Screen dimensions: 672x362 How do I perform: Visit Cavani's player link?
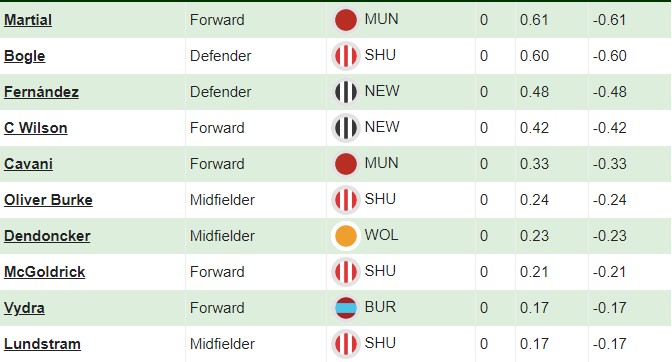(x=28, y=164)
